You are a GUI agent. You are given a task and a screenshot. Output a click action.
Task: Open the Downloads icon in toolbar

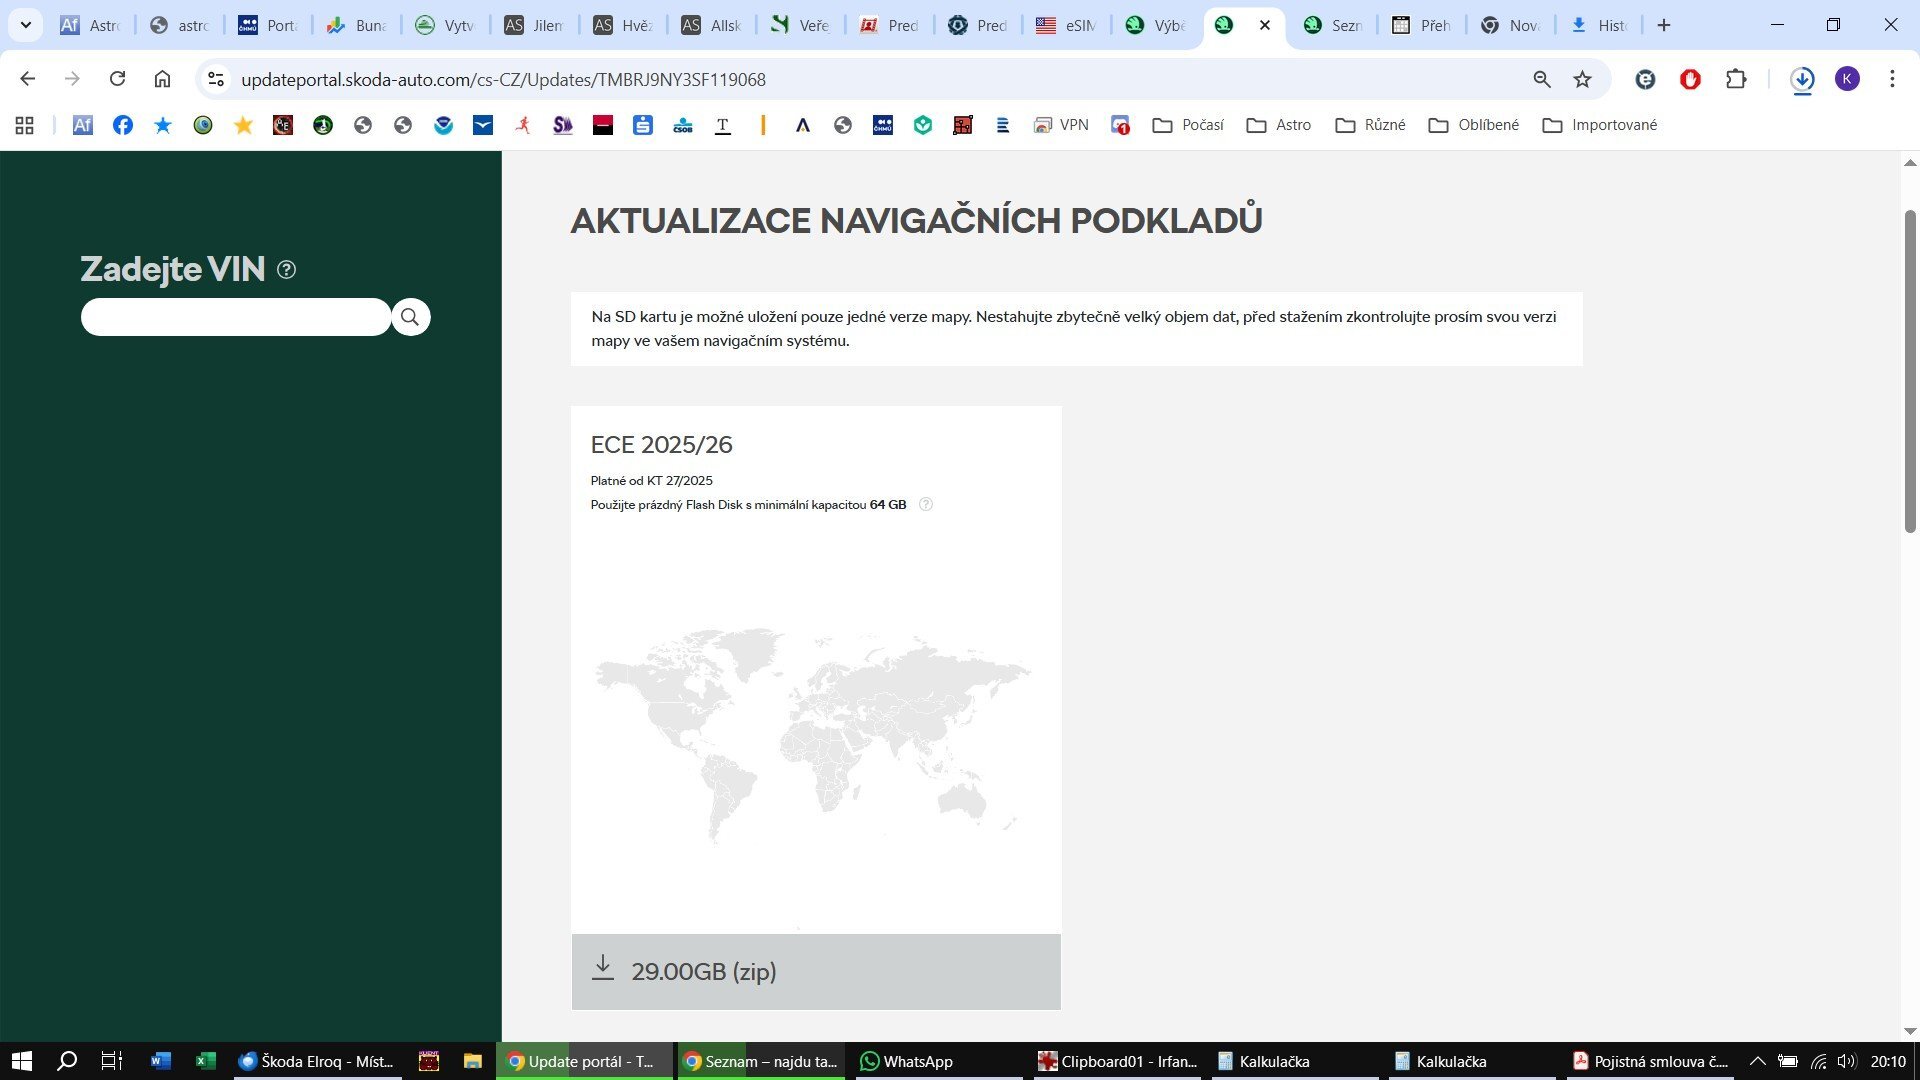1802,79
